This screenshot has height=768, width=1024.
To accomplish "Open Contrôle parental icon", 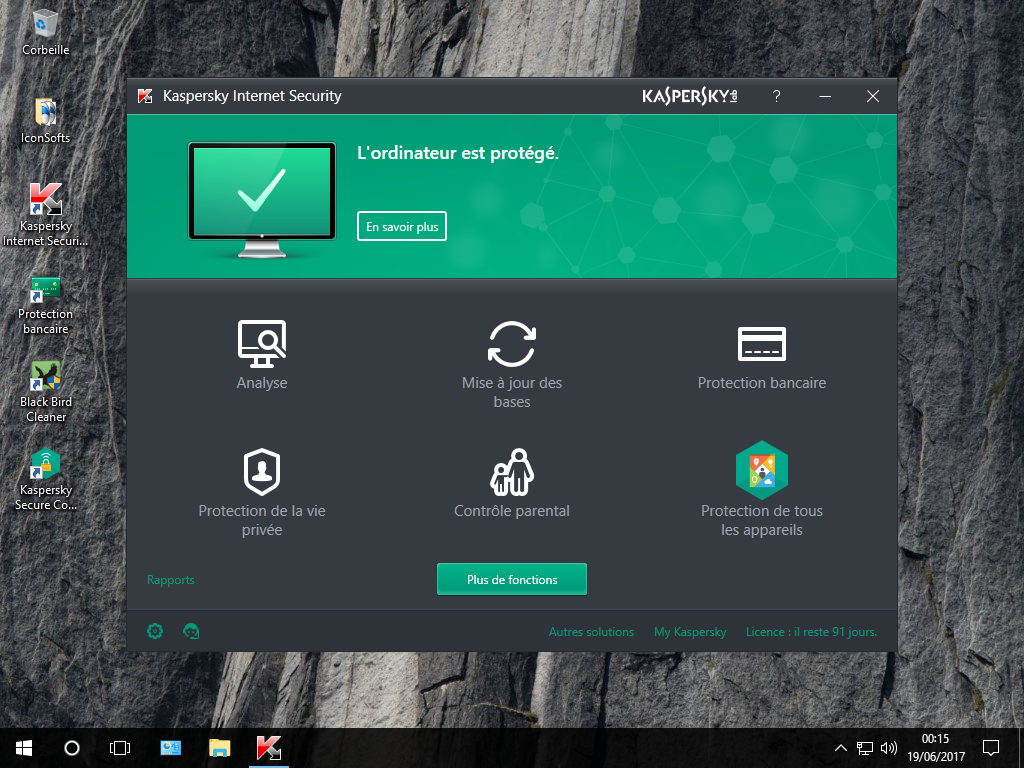I will click(x=512, y=472).
